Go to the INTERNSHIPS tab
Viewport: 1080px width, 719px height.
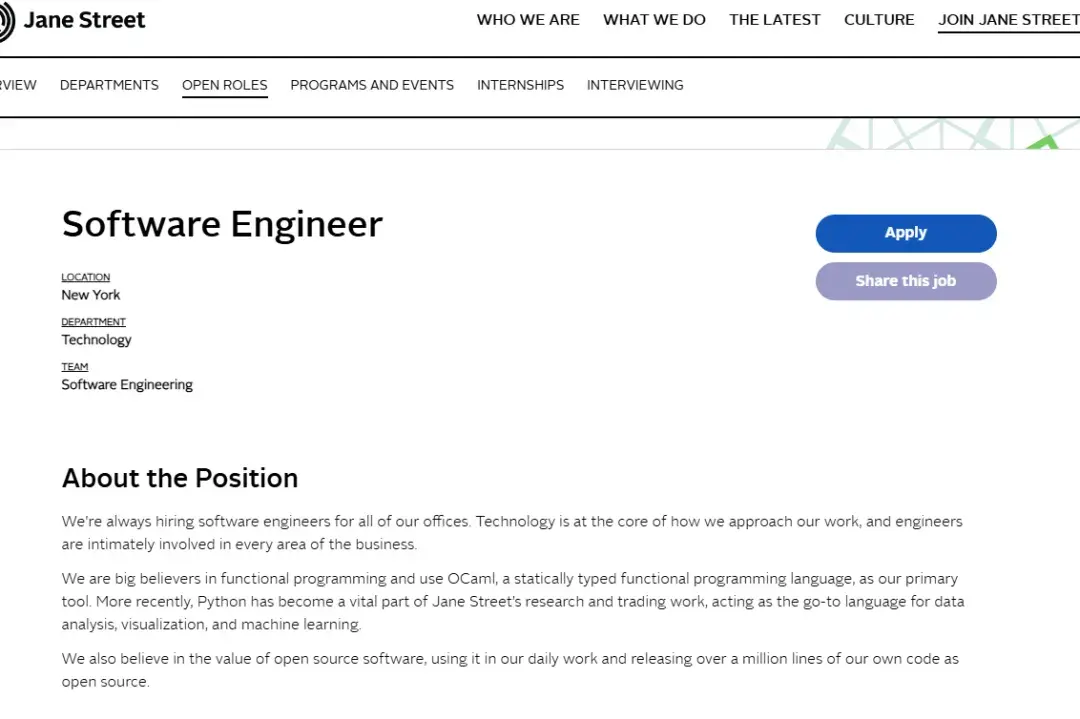(520, 85)
